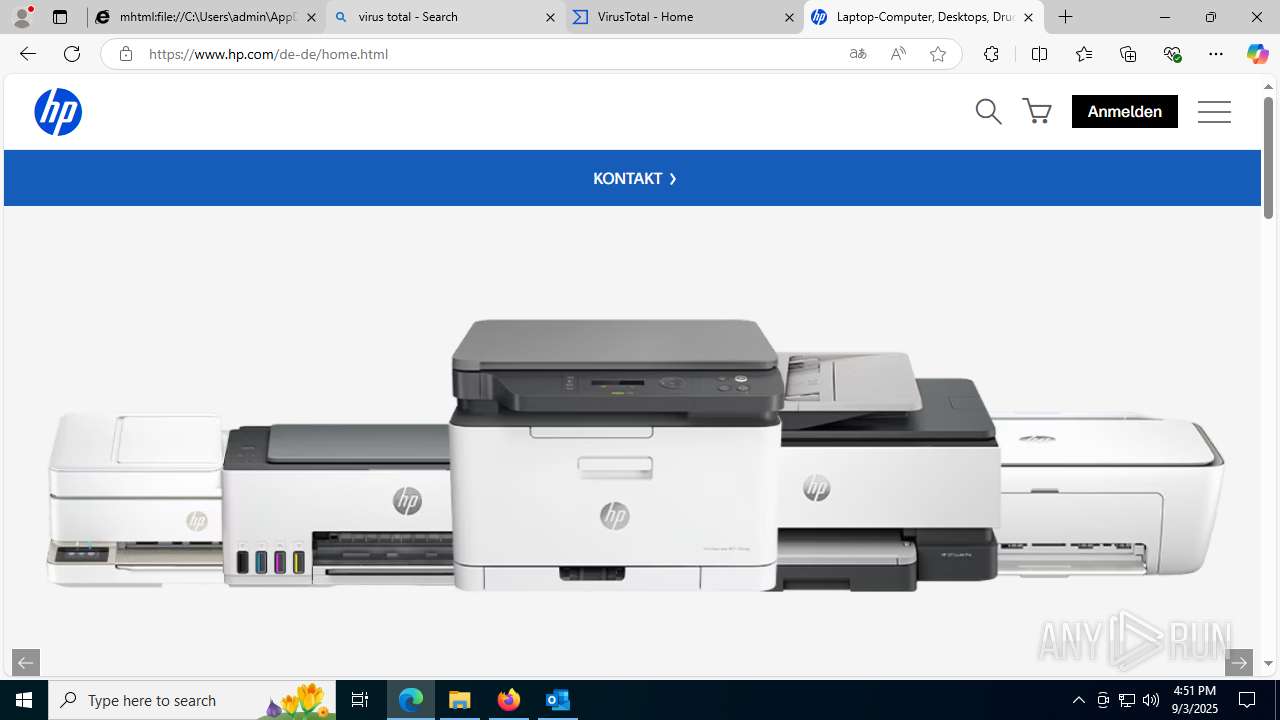Viewport: 1280px width, 720px height.
Task: View site information lock icon
Action: (125, 54)
